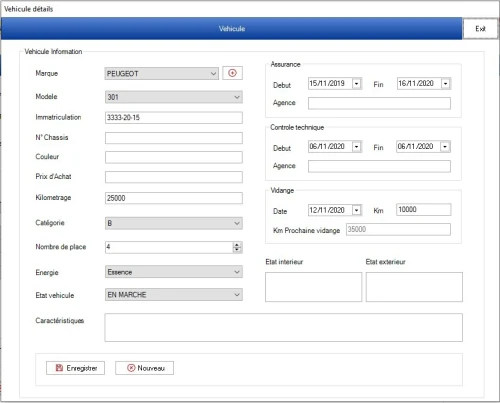Viewport: 500px width, 403px height.
Task: Increase Nombre de place with up arrow
Action: coord(237,245)
